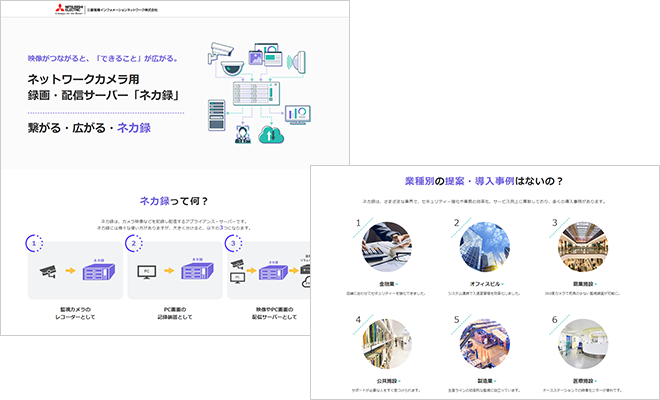Image resolution: width=660 pixels, height=400 pixels.
Task: Click the camera icon in the 監視カメラのレコーダー card
Action: pos(48,271)
